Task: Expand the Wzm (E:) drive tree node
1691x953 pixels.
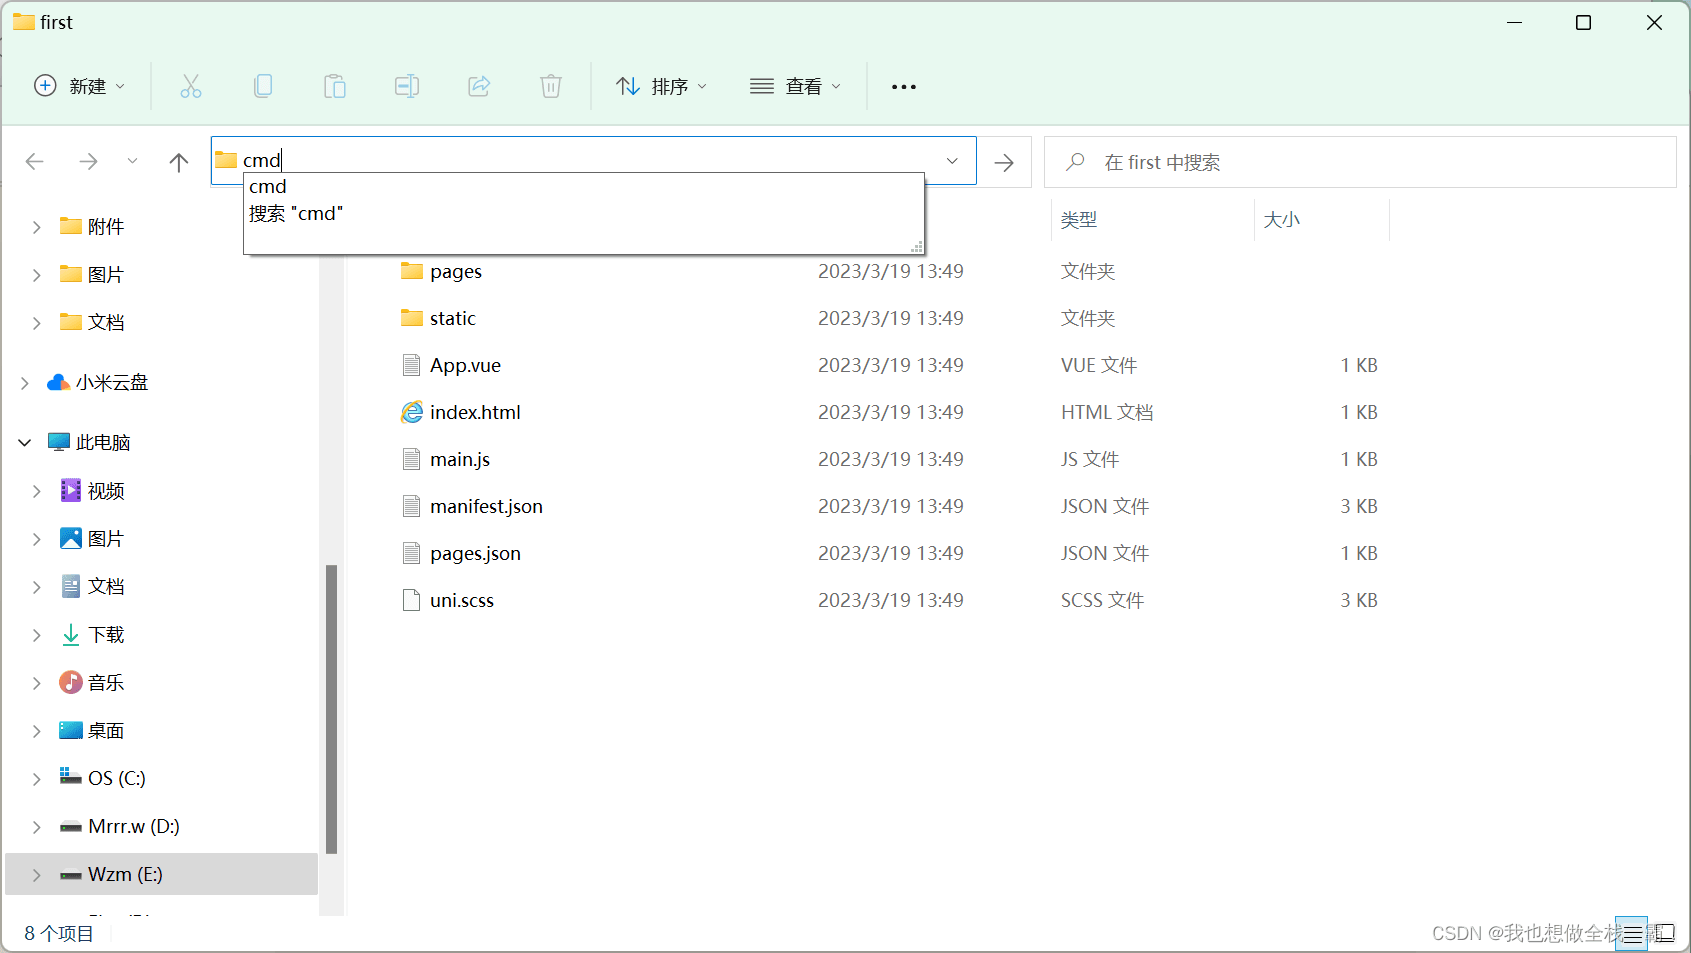Action: (37, 875)
